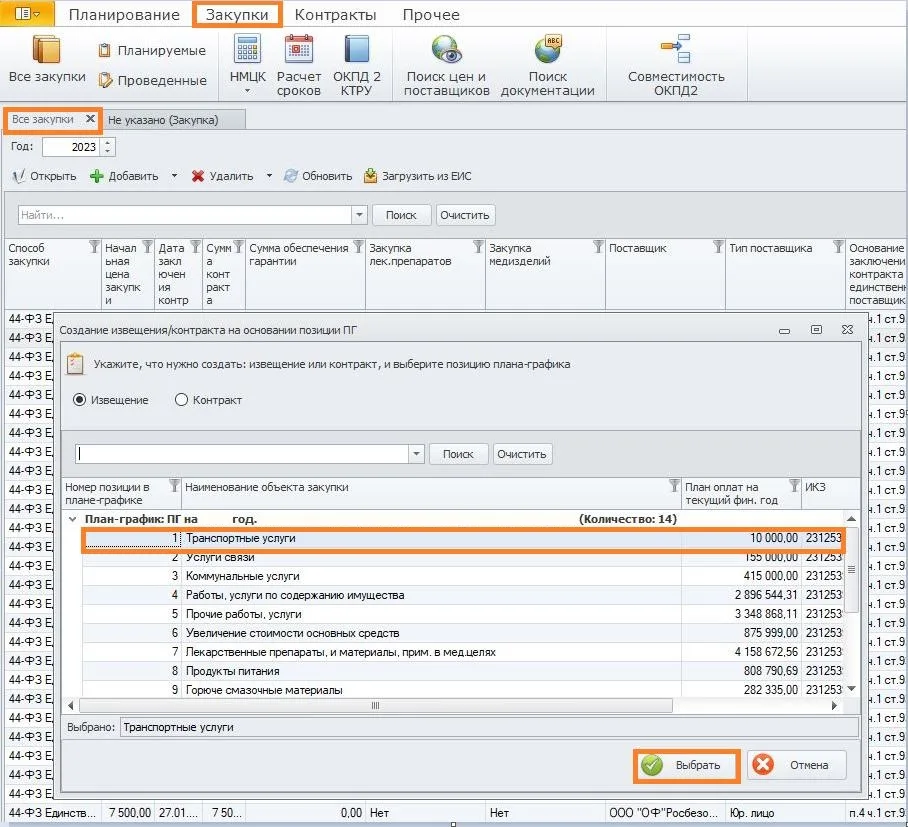This screenshot has width=908, height=827.
Task: Open Совместимость ОКПД2 tool
Action: click(x=676, y=49)
